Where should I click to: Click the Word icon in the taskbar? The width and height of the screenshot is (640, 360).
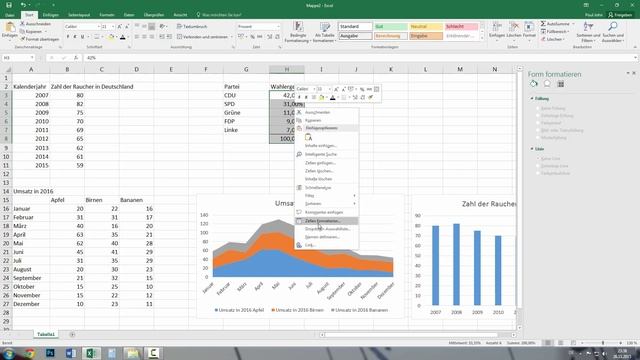pyautogui.click(x=71, y=353)
